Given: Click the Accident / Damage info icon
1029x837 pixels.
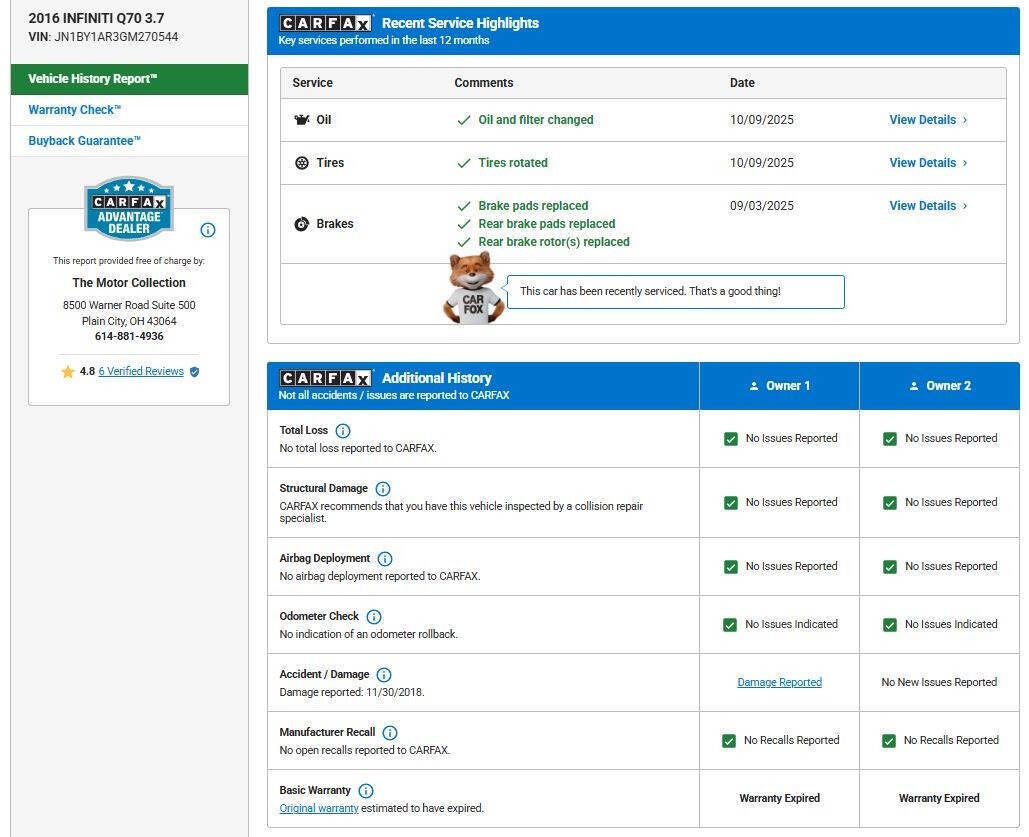Looking at the screenshot, I should tap(384, 675).
